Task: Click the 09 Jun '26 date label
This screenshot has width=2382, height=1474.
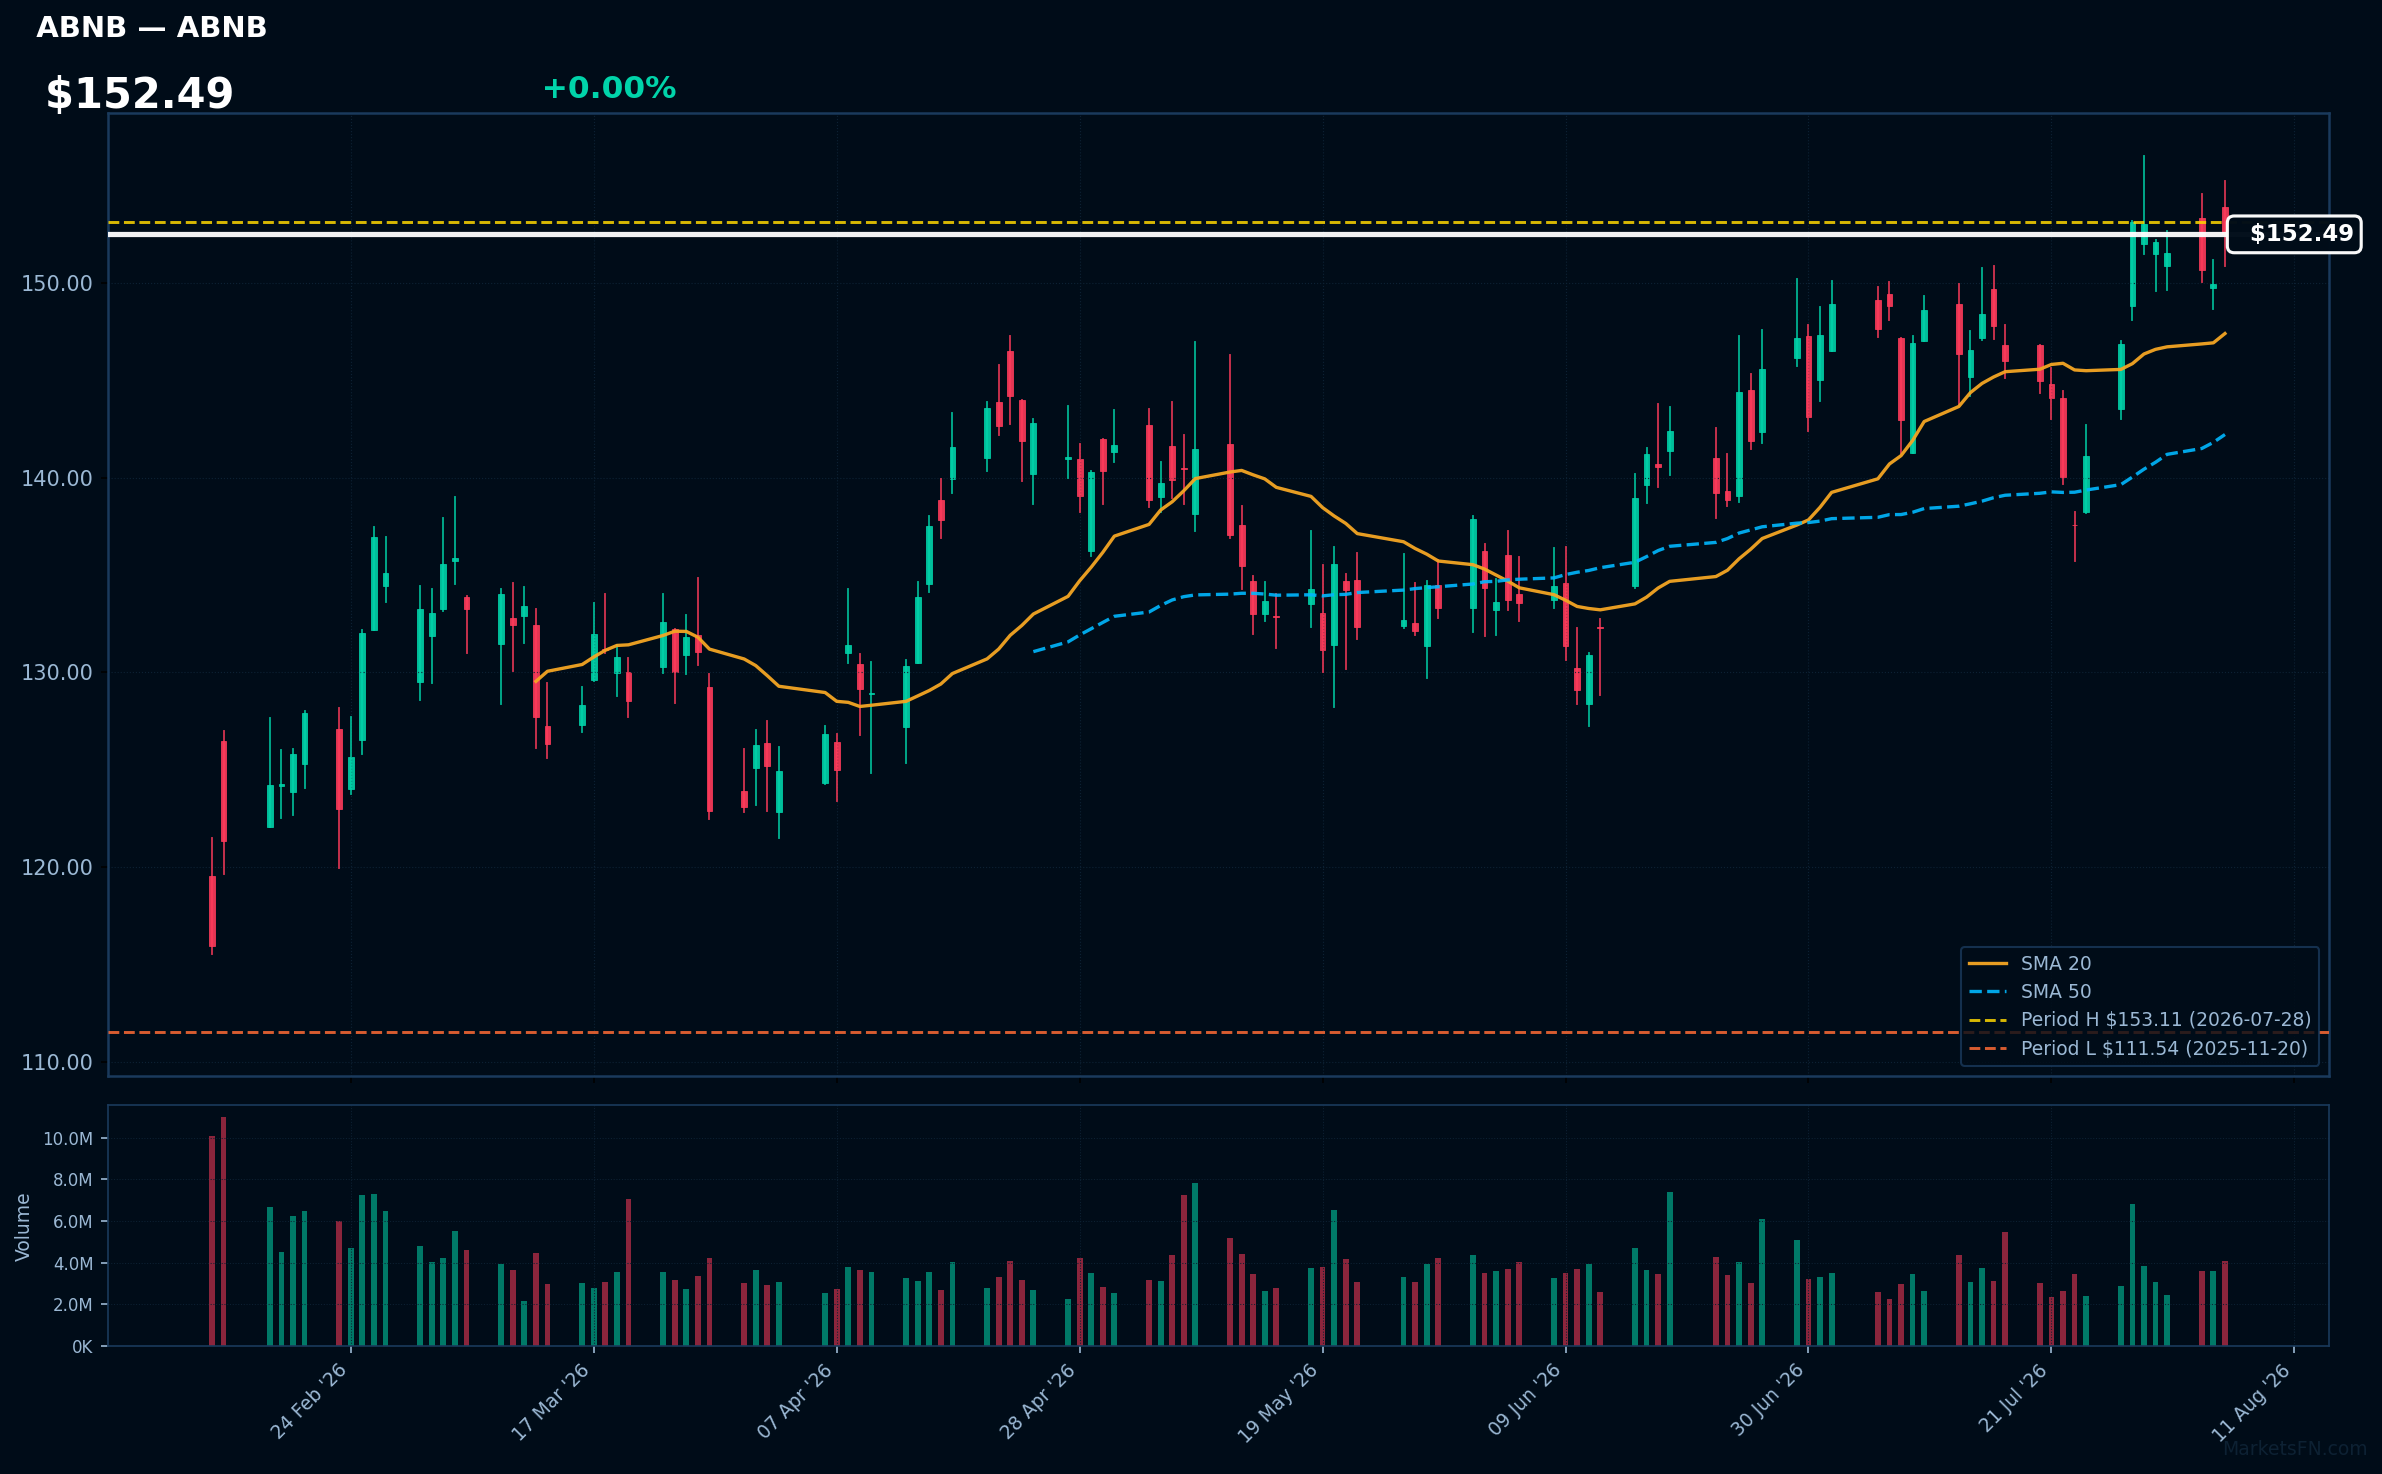Action: click(1524, 1401)
